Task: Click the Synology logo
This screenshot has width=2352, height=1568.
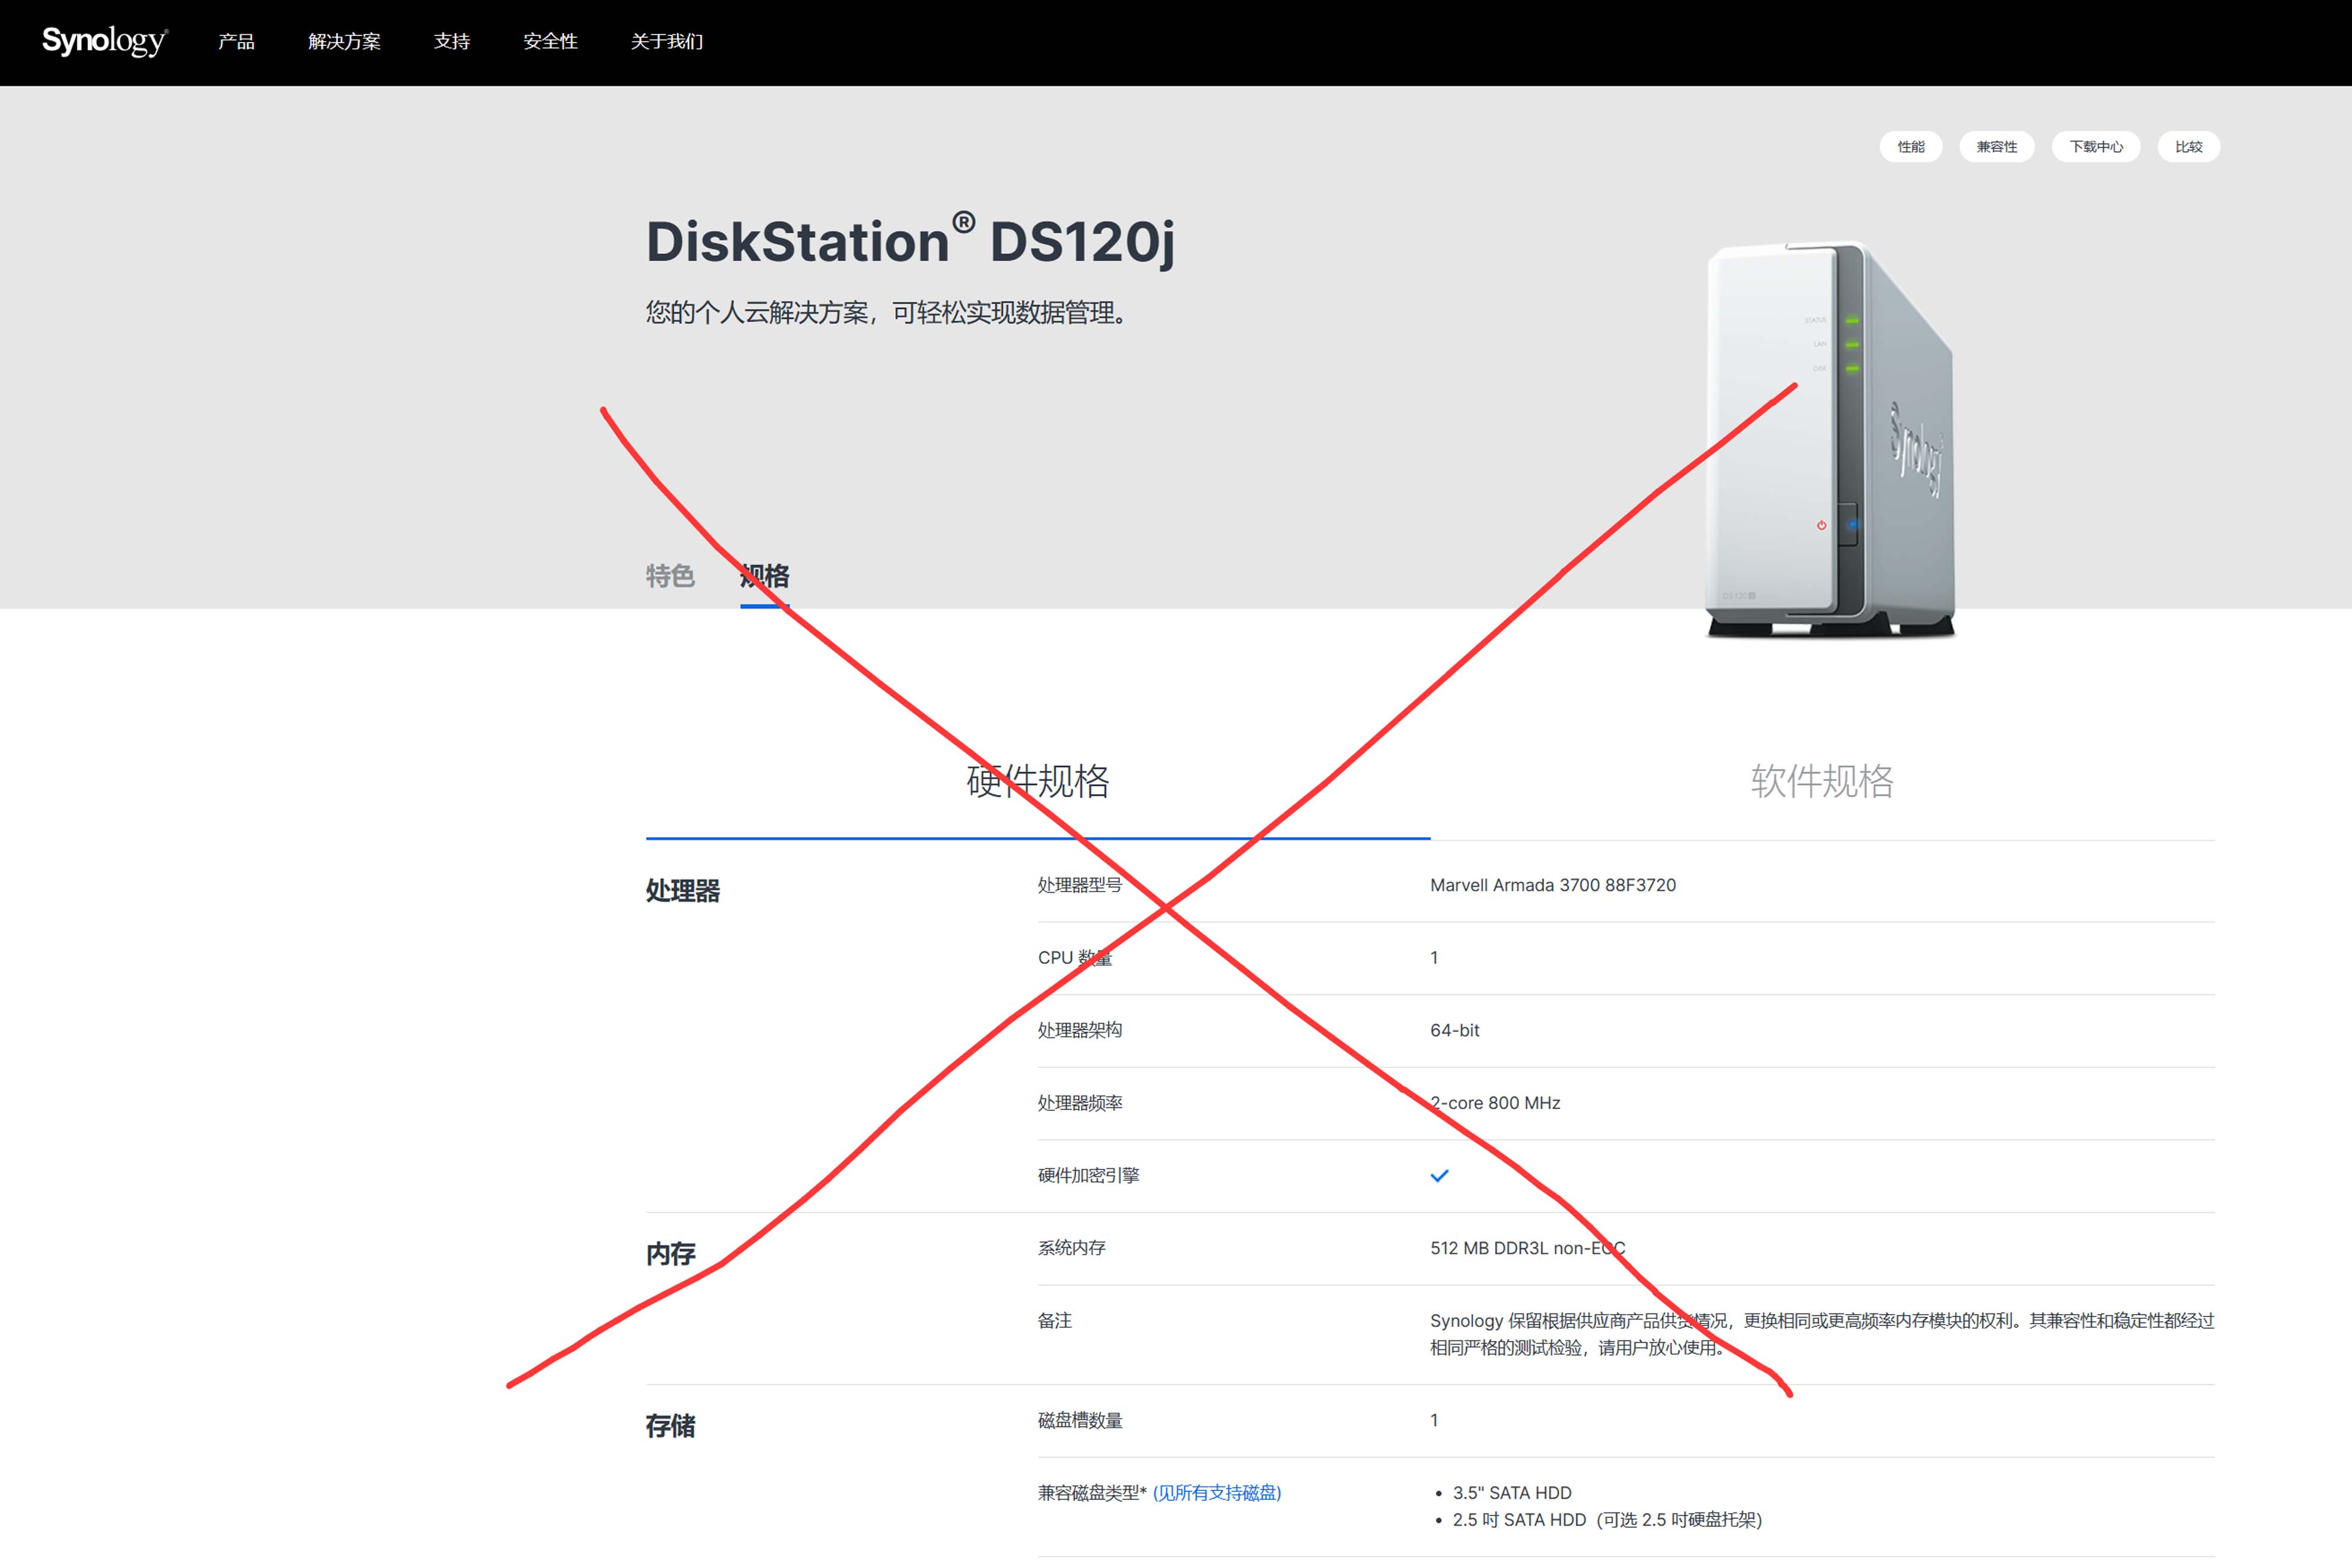Action: click(x=104, y=41)
